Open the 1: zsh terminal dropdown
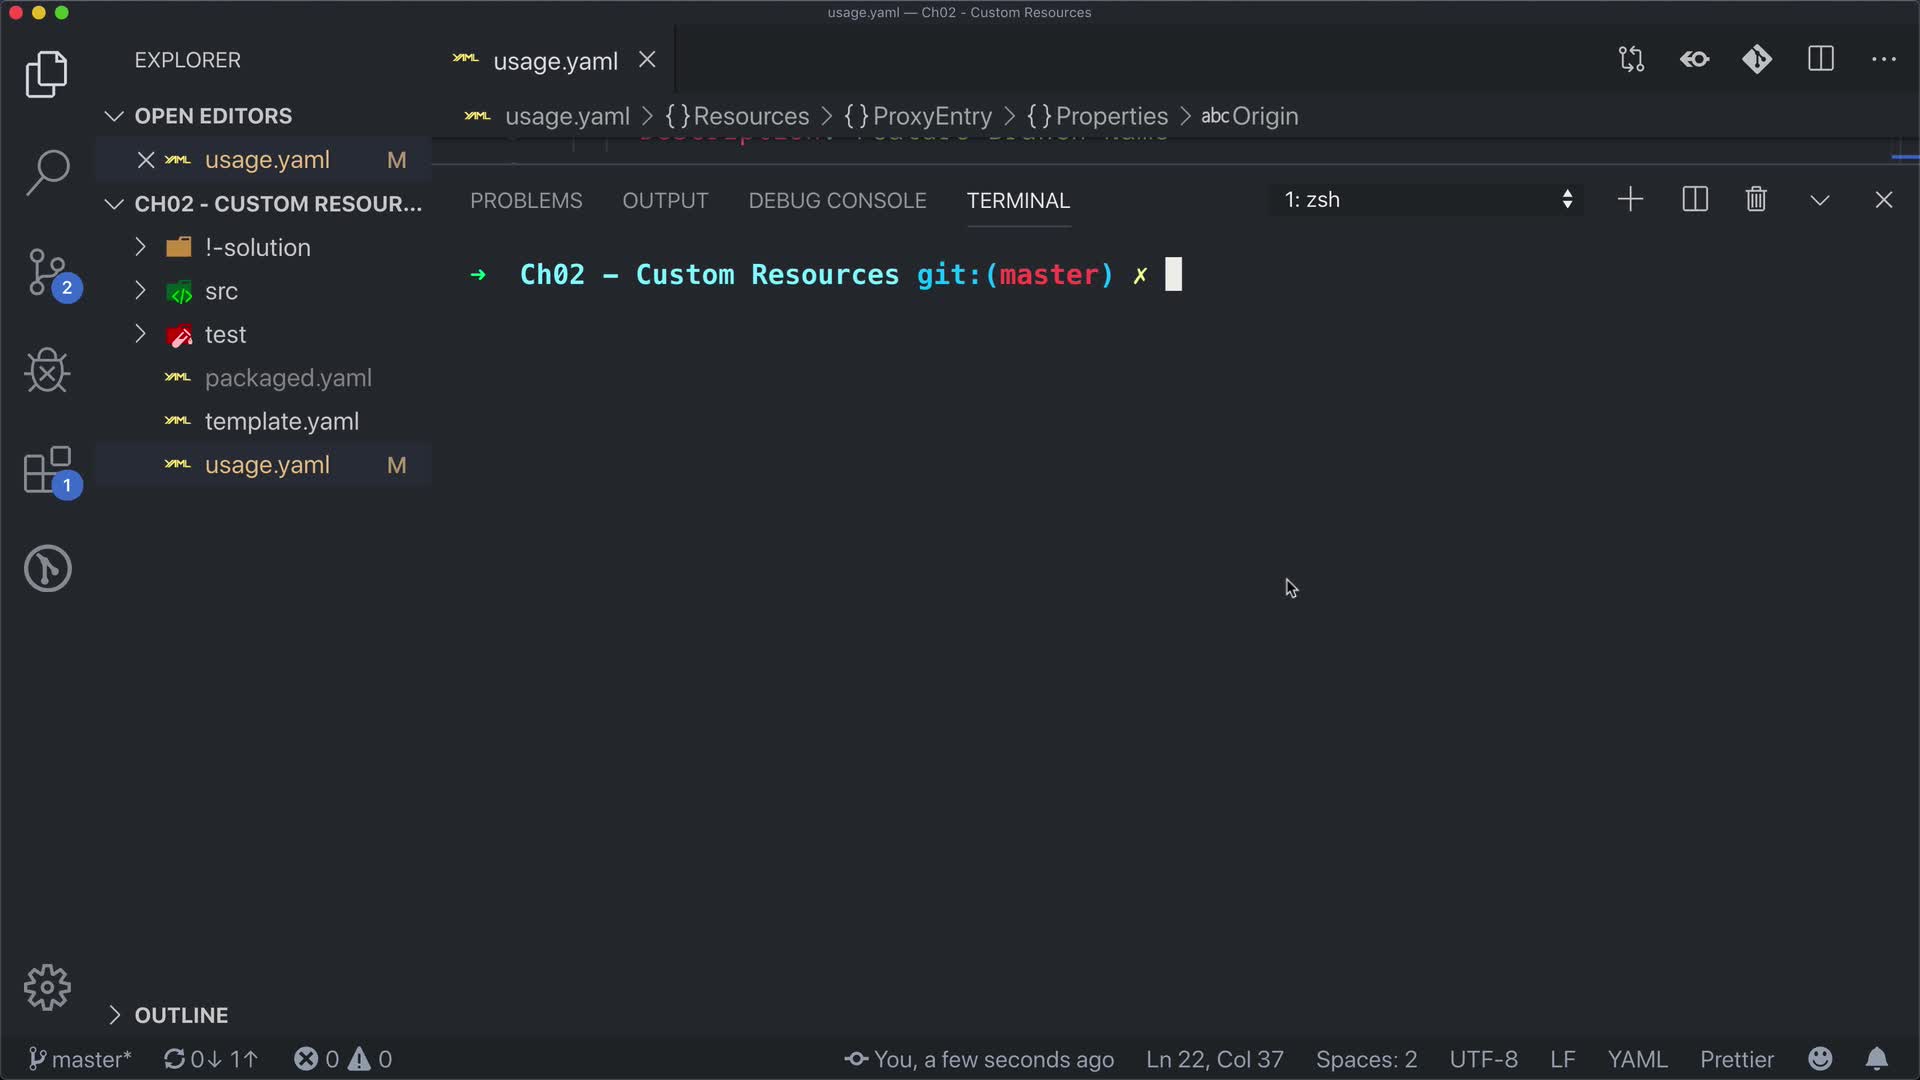 (x=1427, y=200)
